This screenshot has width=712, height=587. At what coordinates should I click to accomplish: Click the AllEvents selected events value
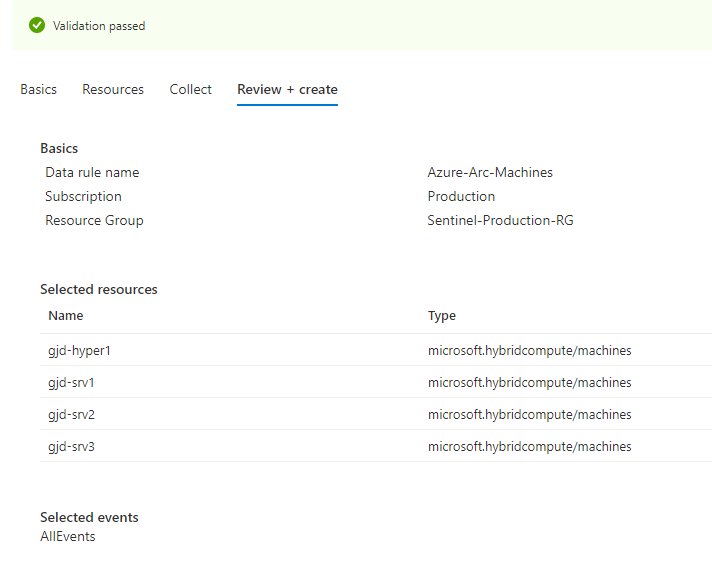pyautogui.click(x=68, y=536)
